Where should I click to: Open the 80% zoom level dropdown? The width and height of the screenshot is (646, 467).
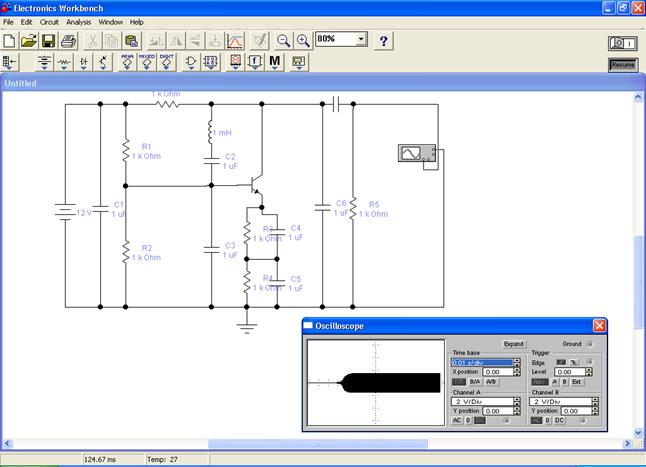361,40
